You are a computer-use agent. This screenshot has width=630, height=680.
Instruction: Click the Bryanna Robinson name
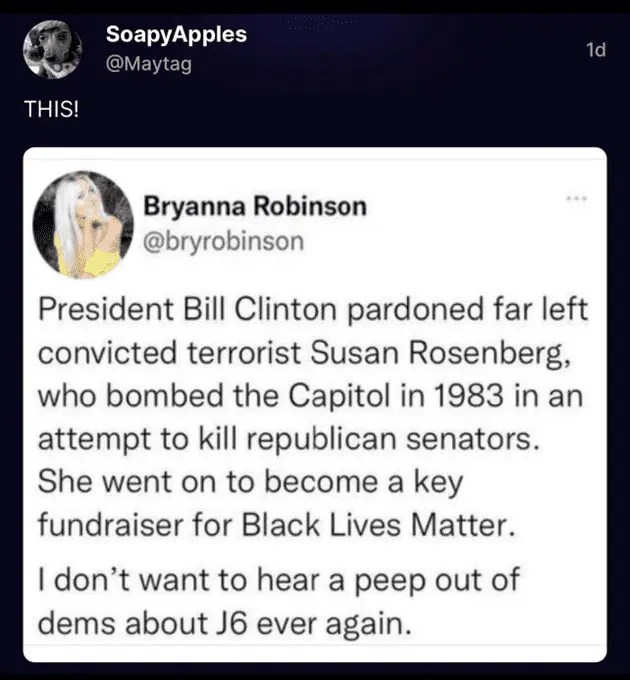click(256, 207)
